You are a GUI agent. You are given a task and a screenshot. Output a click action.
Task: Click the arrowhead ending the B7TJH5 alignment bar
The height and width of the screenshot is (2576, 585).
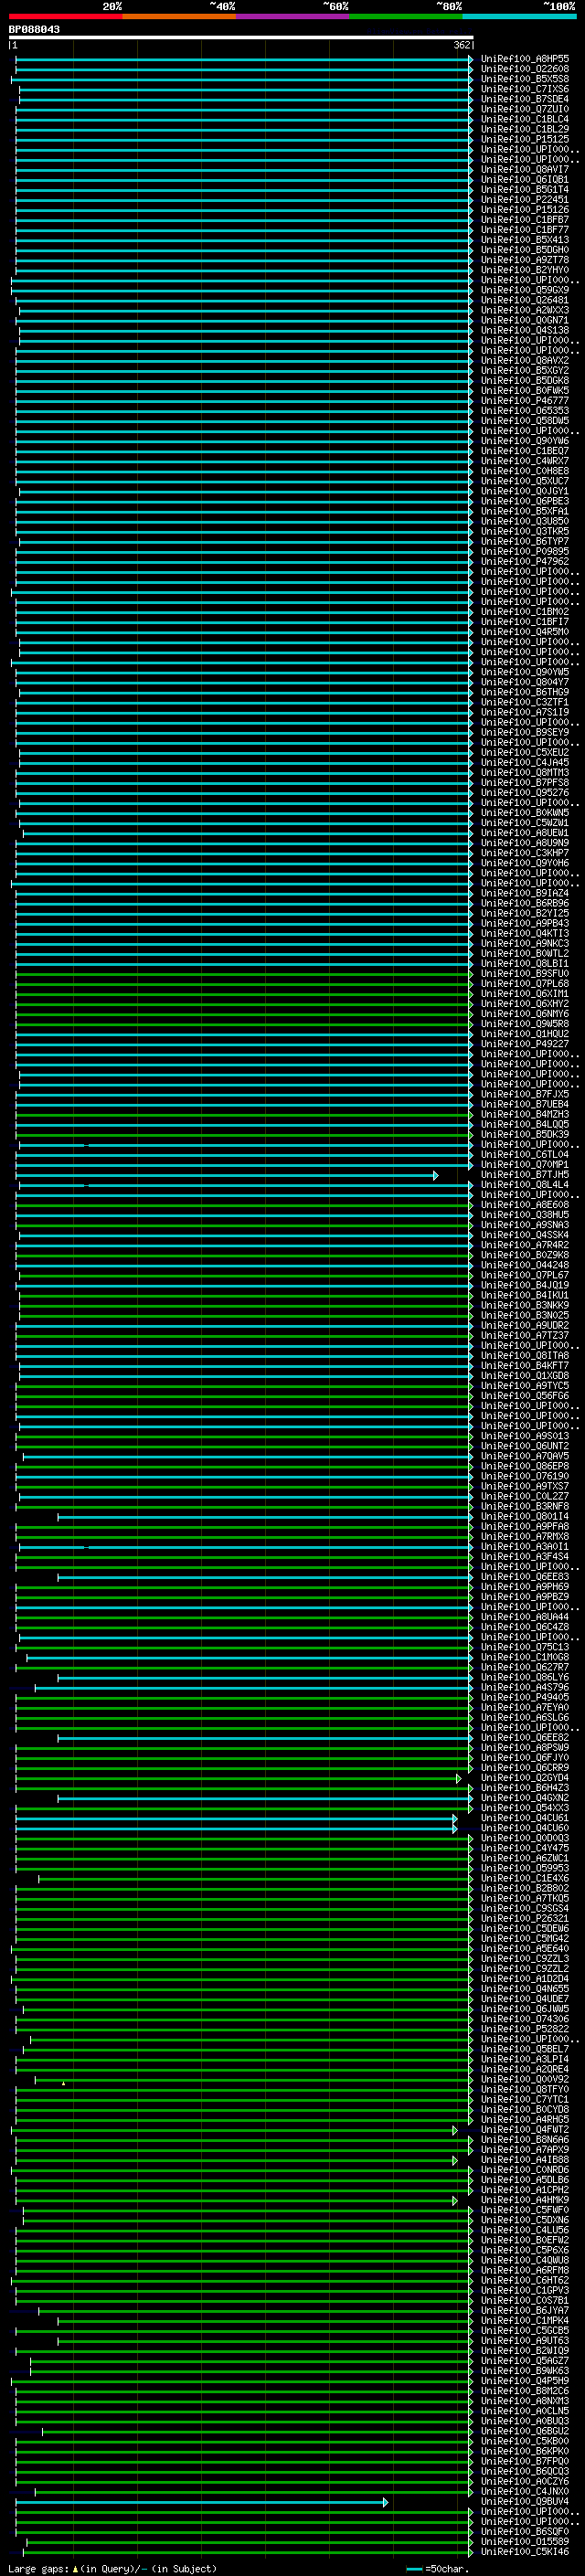click(x=435, y=1175)
